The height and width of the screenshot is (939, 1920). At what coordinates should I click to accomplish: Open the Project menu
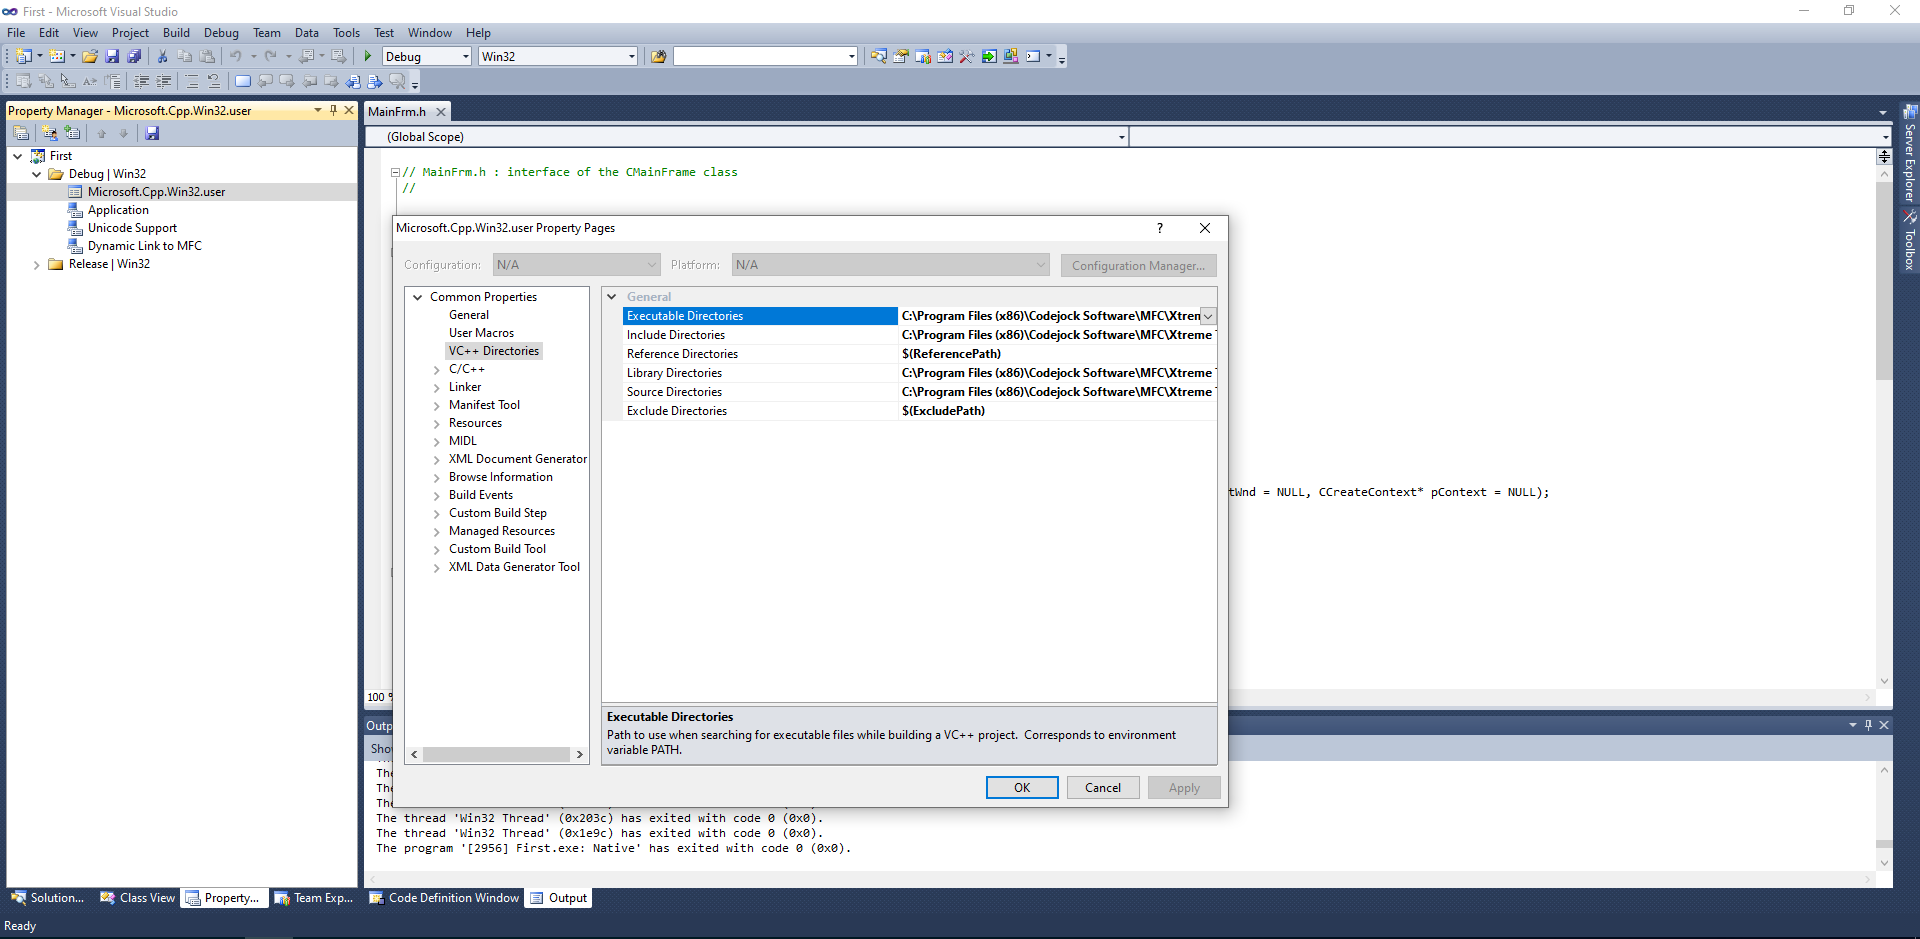point(130,33)
